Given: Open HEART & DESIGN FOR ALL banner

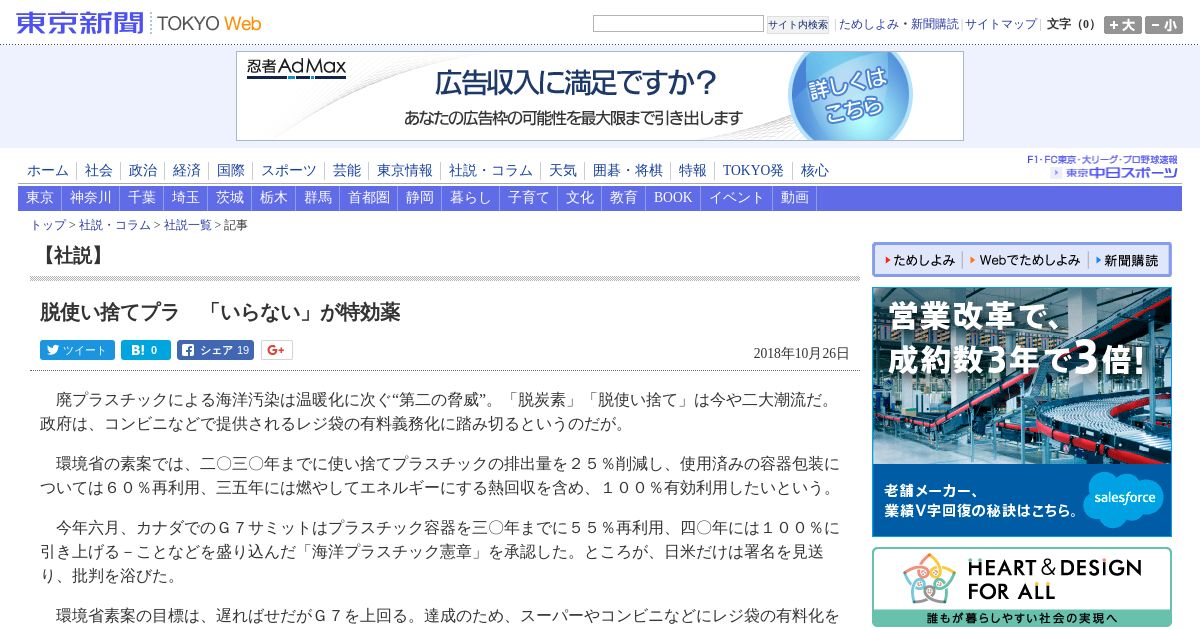Looking at the screenshot, I should [x=1022, y=587].
